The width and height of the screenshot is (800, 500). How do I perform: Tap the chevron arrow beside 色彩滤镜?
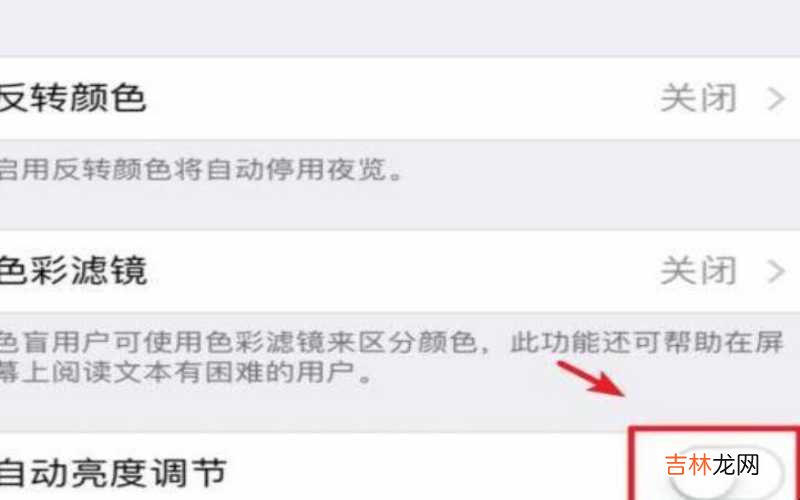(776, 271)
